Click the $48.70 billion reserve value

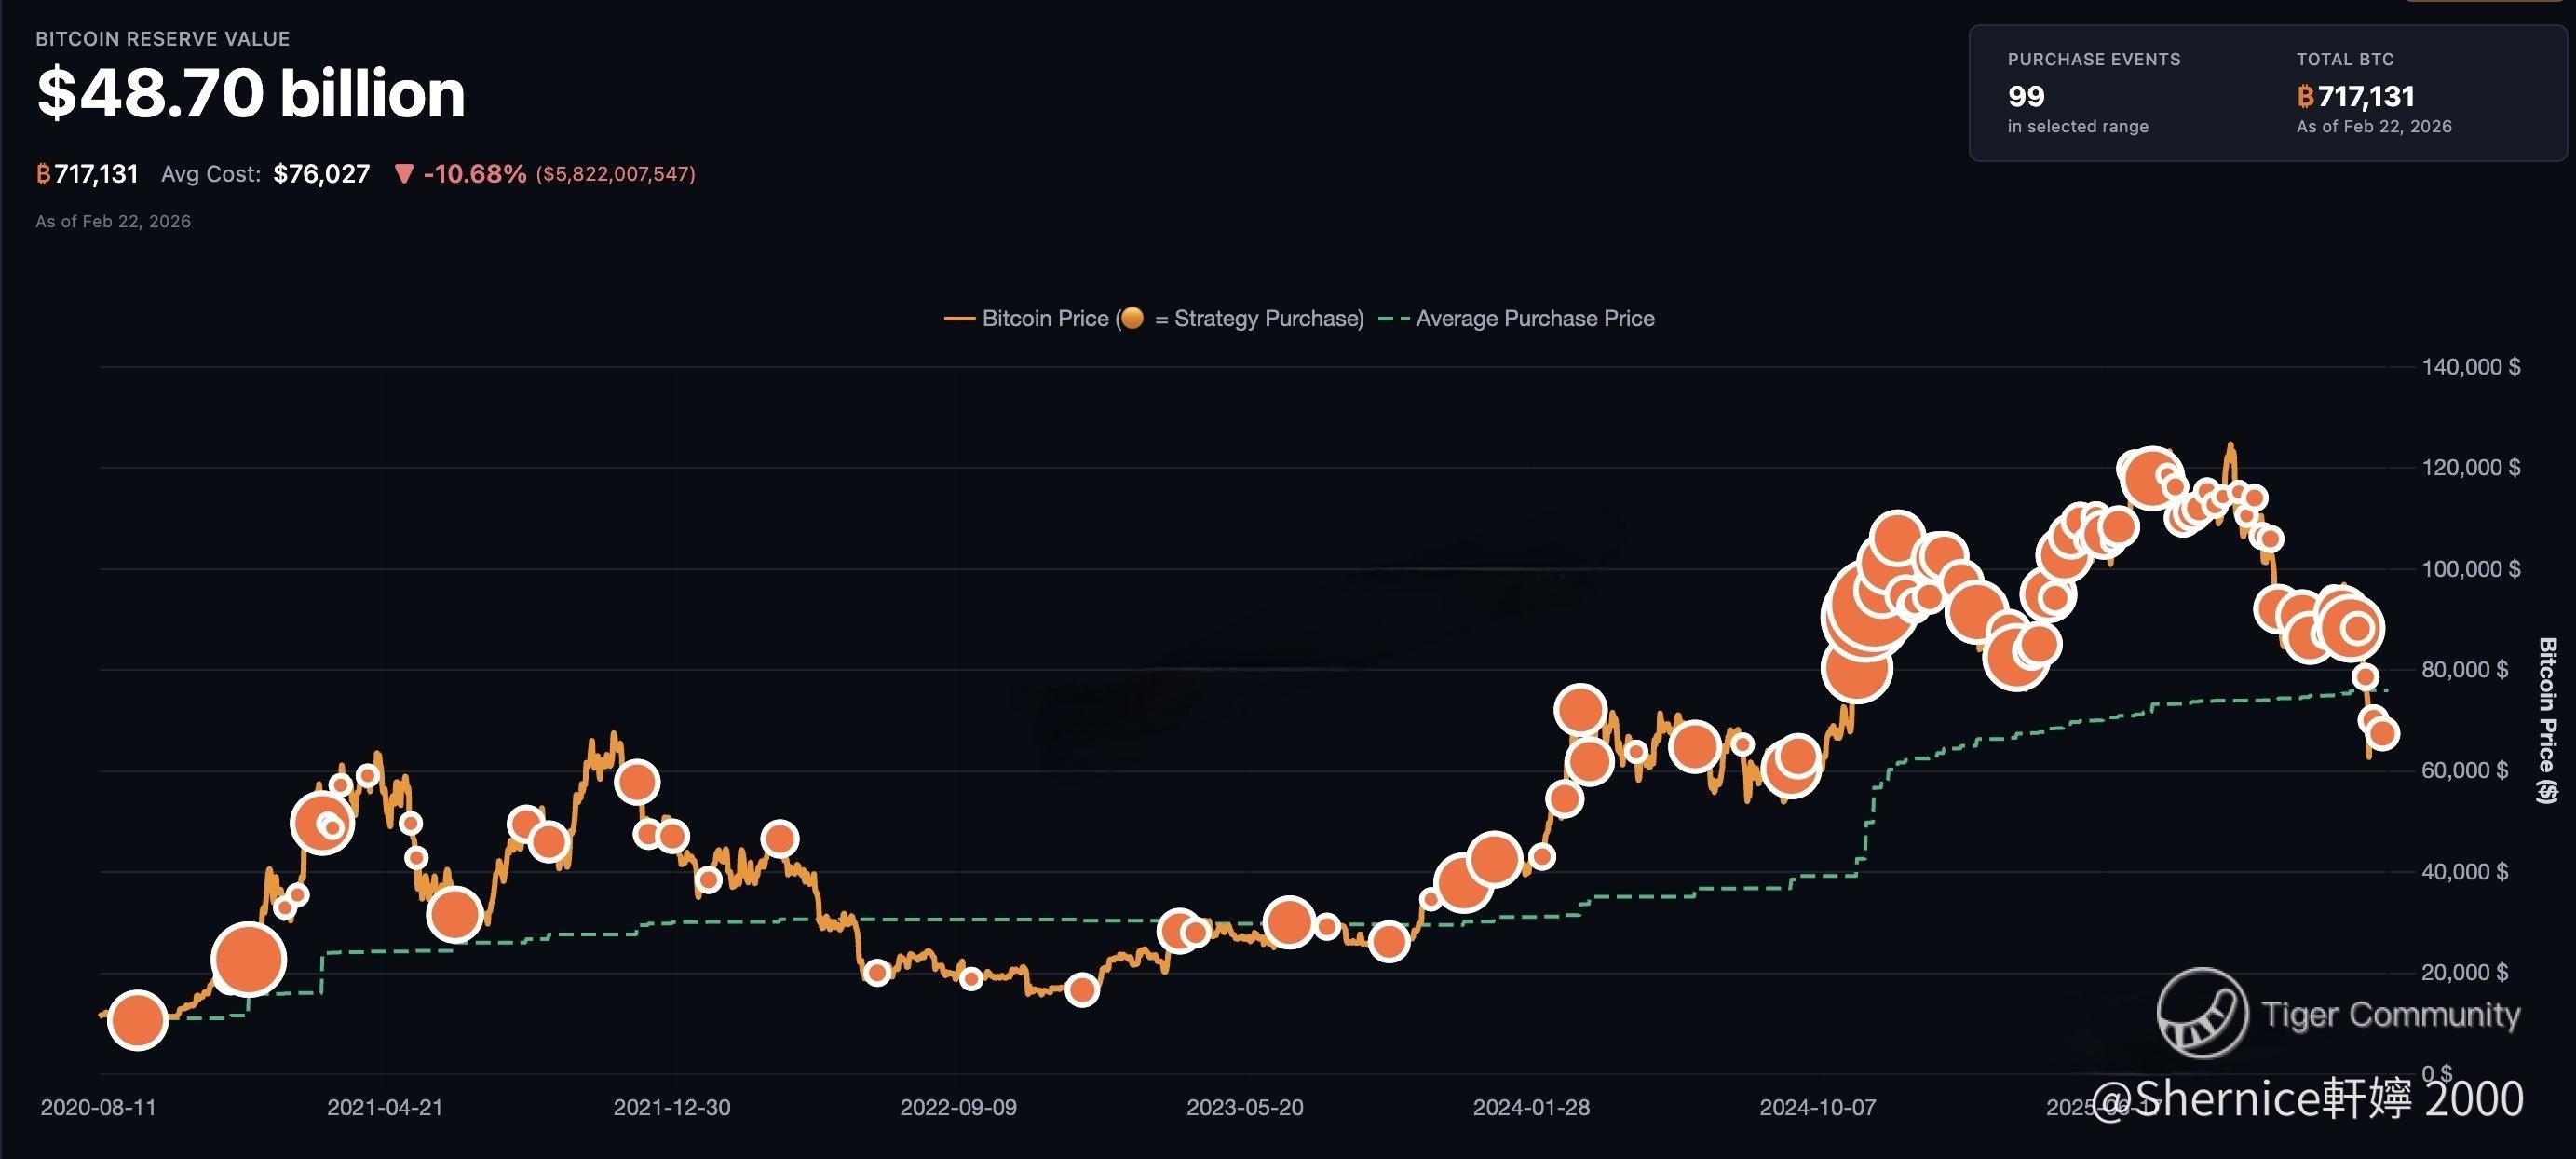click(x=251, y=93)
